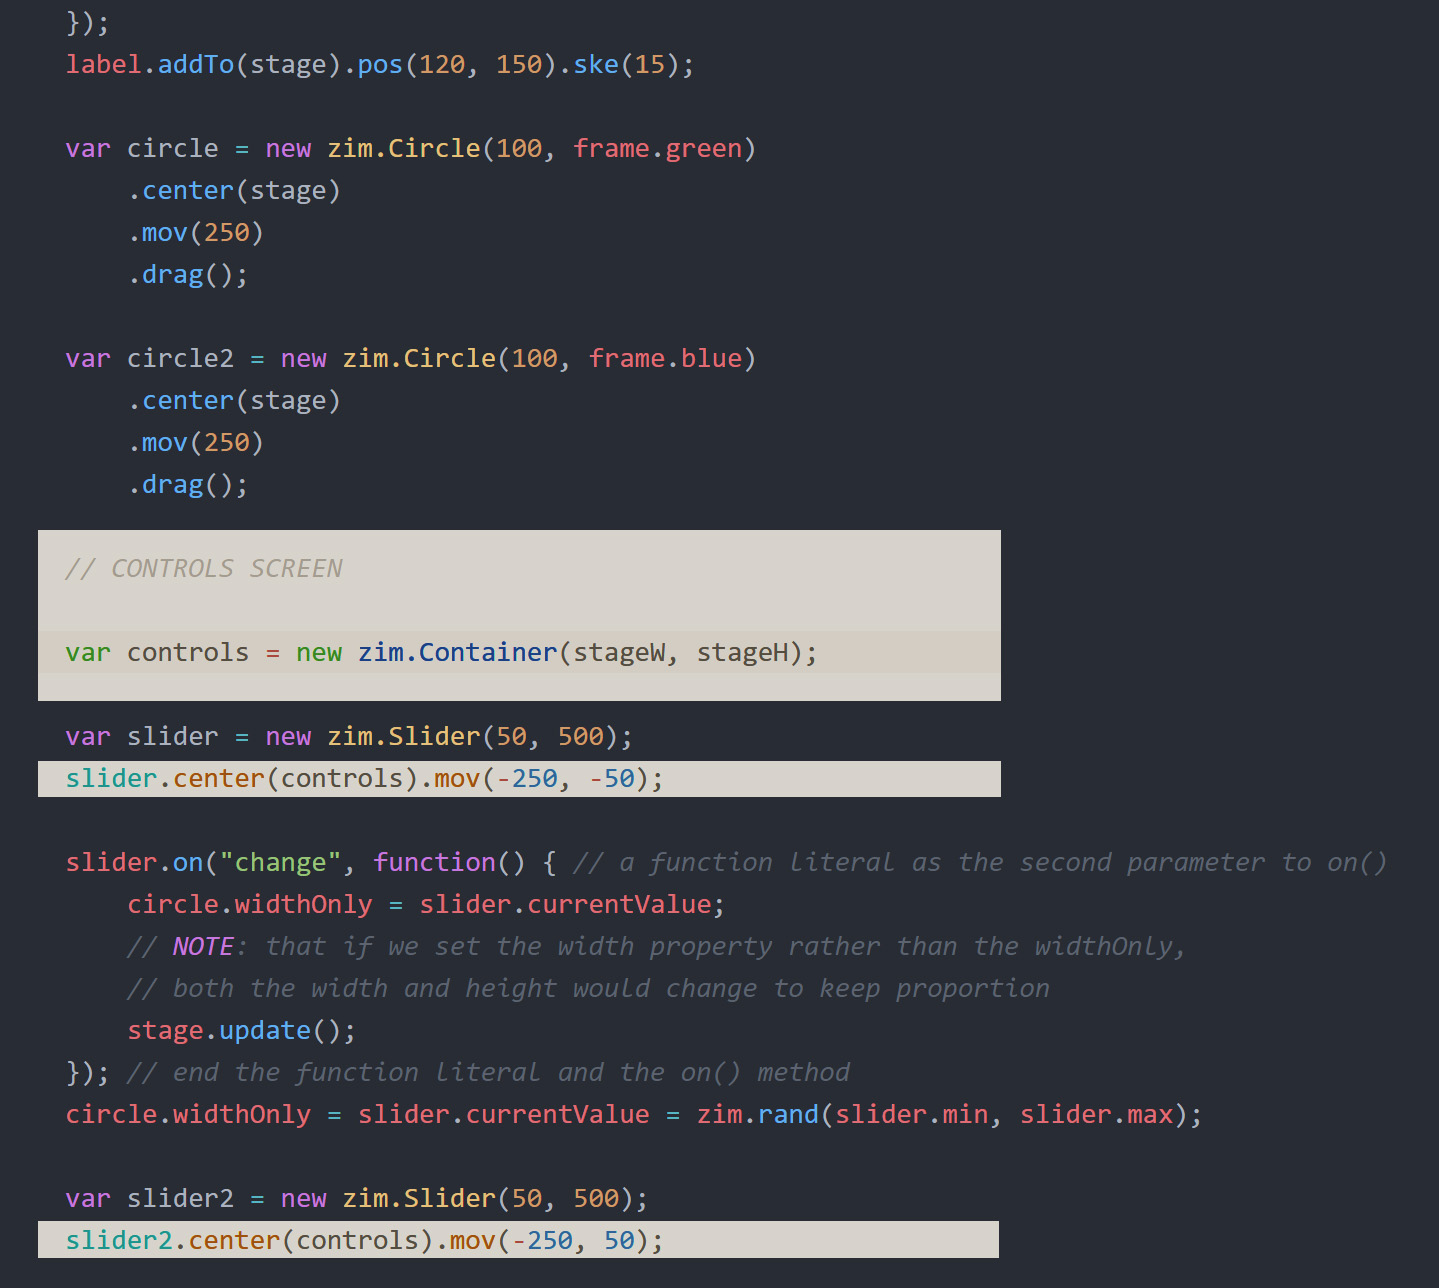
Task: Click '.ske(15)' in the label line
Action: 619,65
